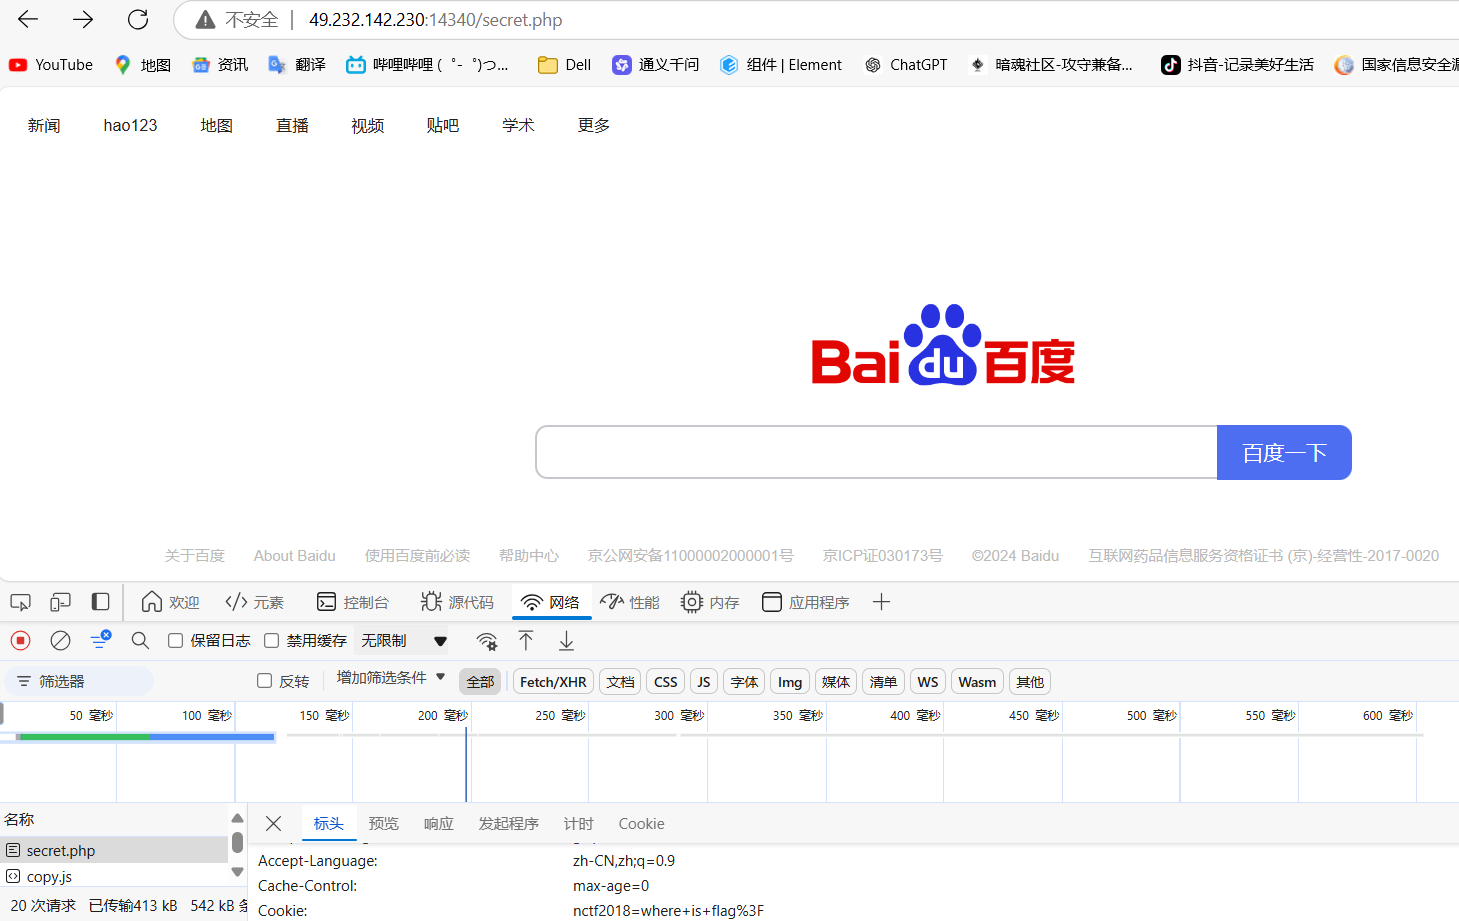Open the 翻译 bookmark
This screenshot has width=1459, height=921.
pos(297,65)
